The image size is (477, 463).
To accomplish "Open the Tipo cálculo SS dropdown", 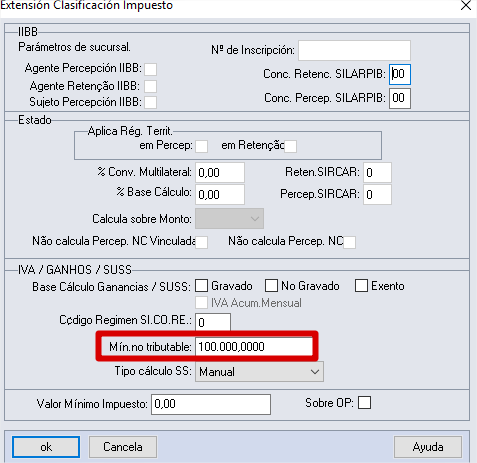I will click(259, 372).
